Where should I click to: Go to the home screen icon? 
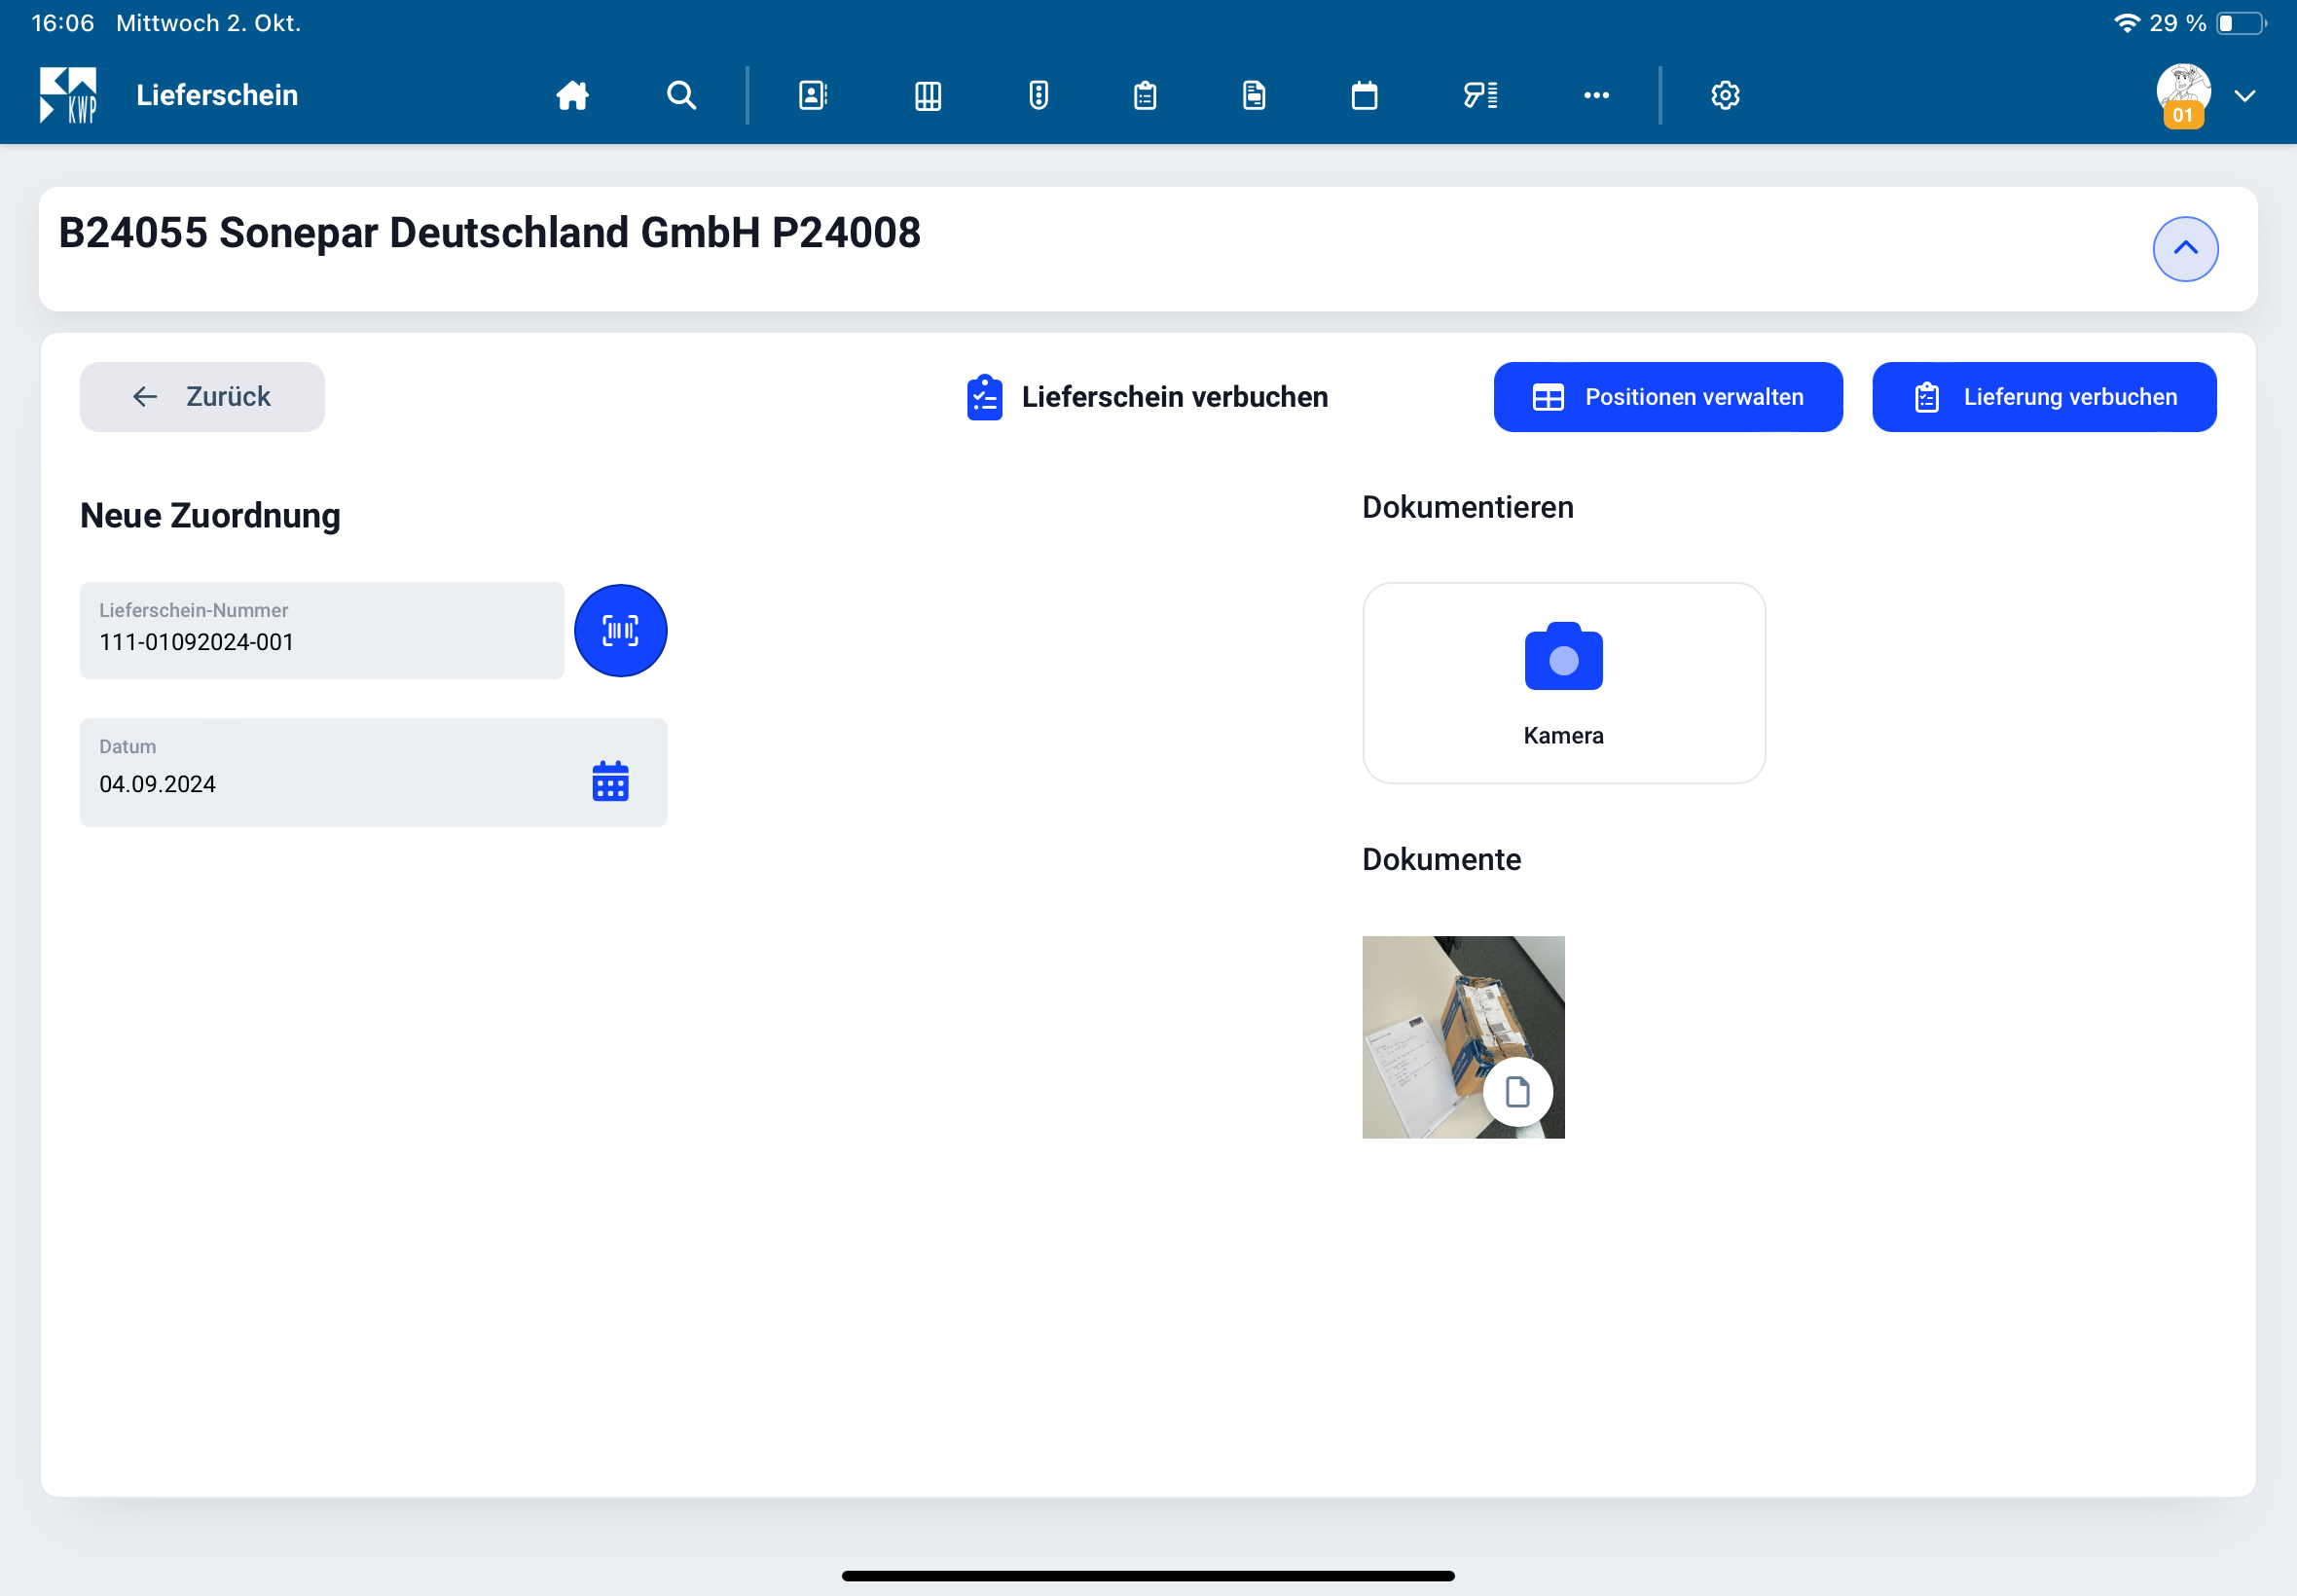(x=572, y=95)
